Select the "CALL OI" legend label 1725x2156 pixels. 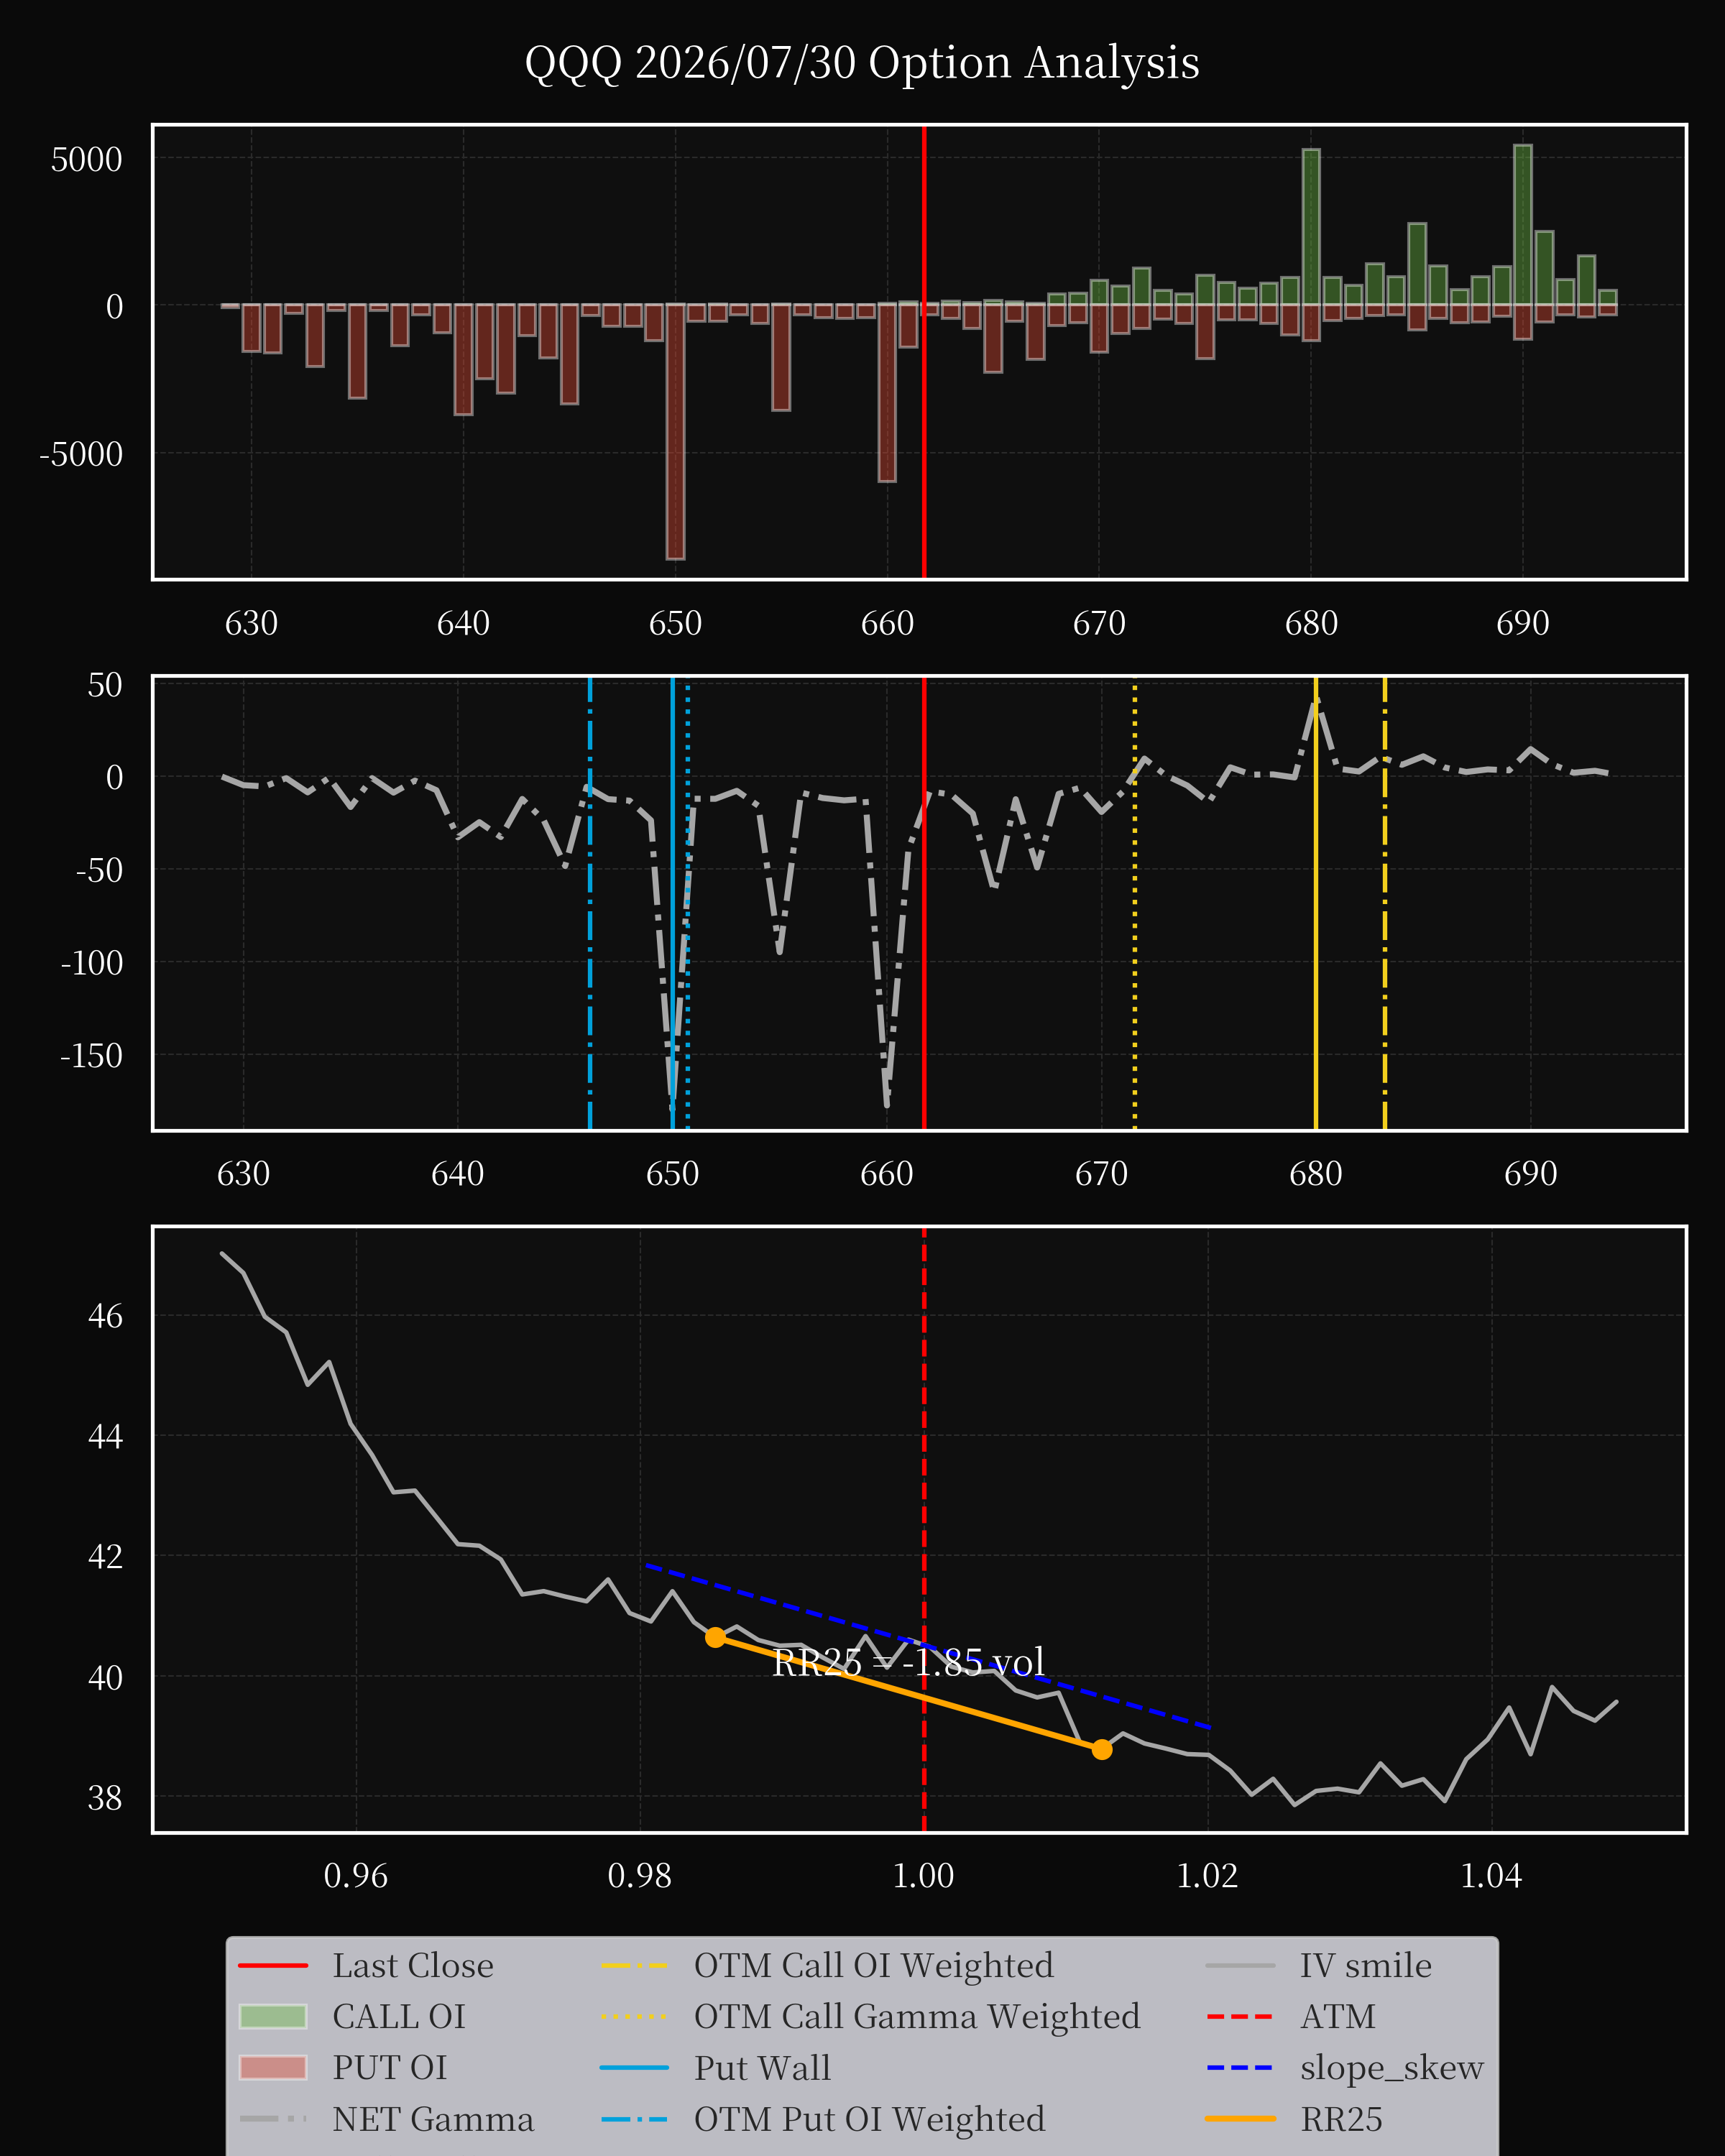pos(399,2016)
